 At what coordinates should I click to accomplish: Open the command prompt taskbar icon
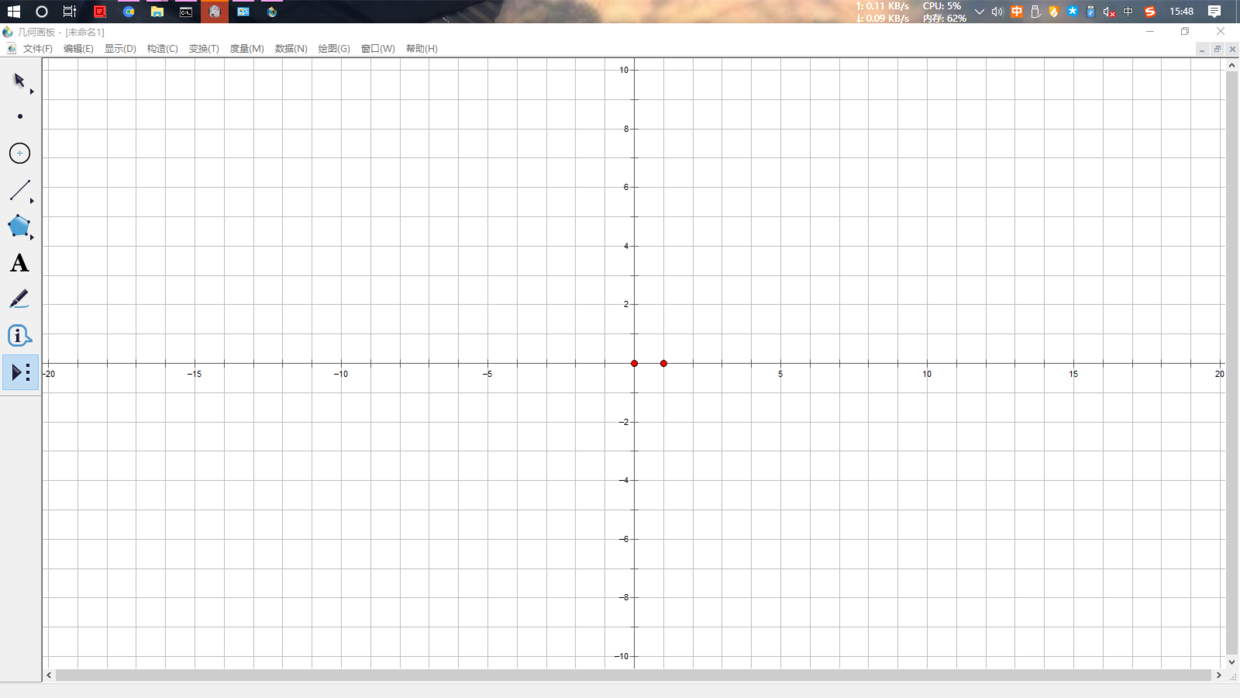pos(186,12)
